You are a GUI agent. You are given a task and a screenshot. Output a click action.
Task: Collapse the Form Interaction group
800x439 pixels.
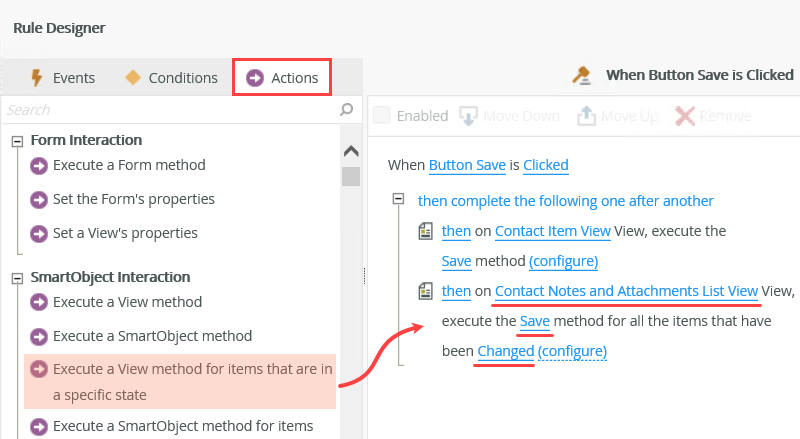(17, 141)
